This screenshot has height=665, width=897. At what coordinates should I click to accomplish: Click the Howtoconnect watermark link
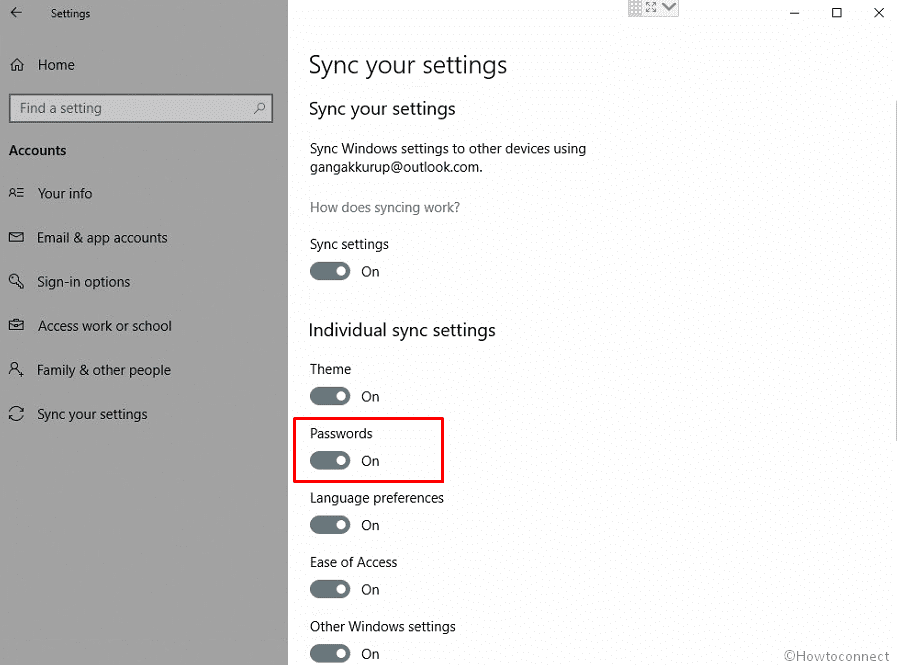tap(837, 655)
